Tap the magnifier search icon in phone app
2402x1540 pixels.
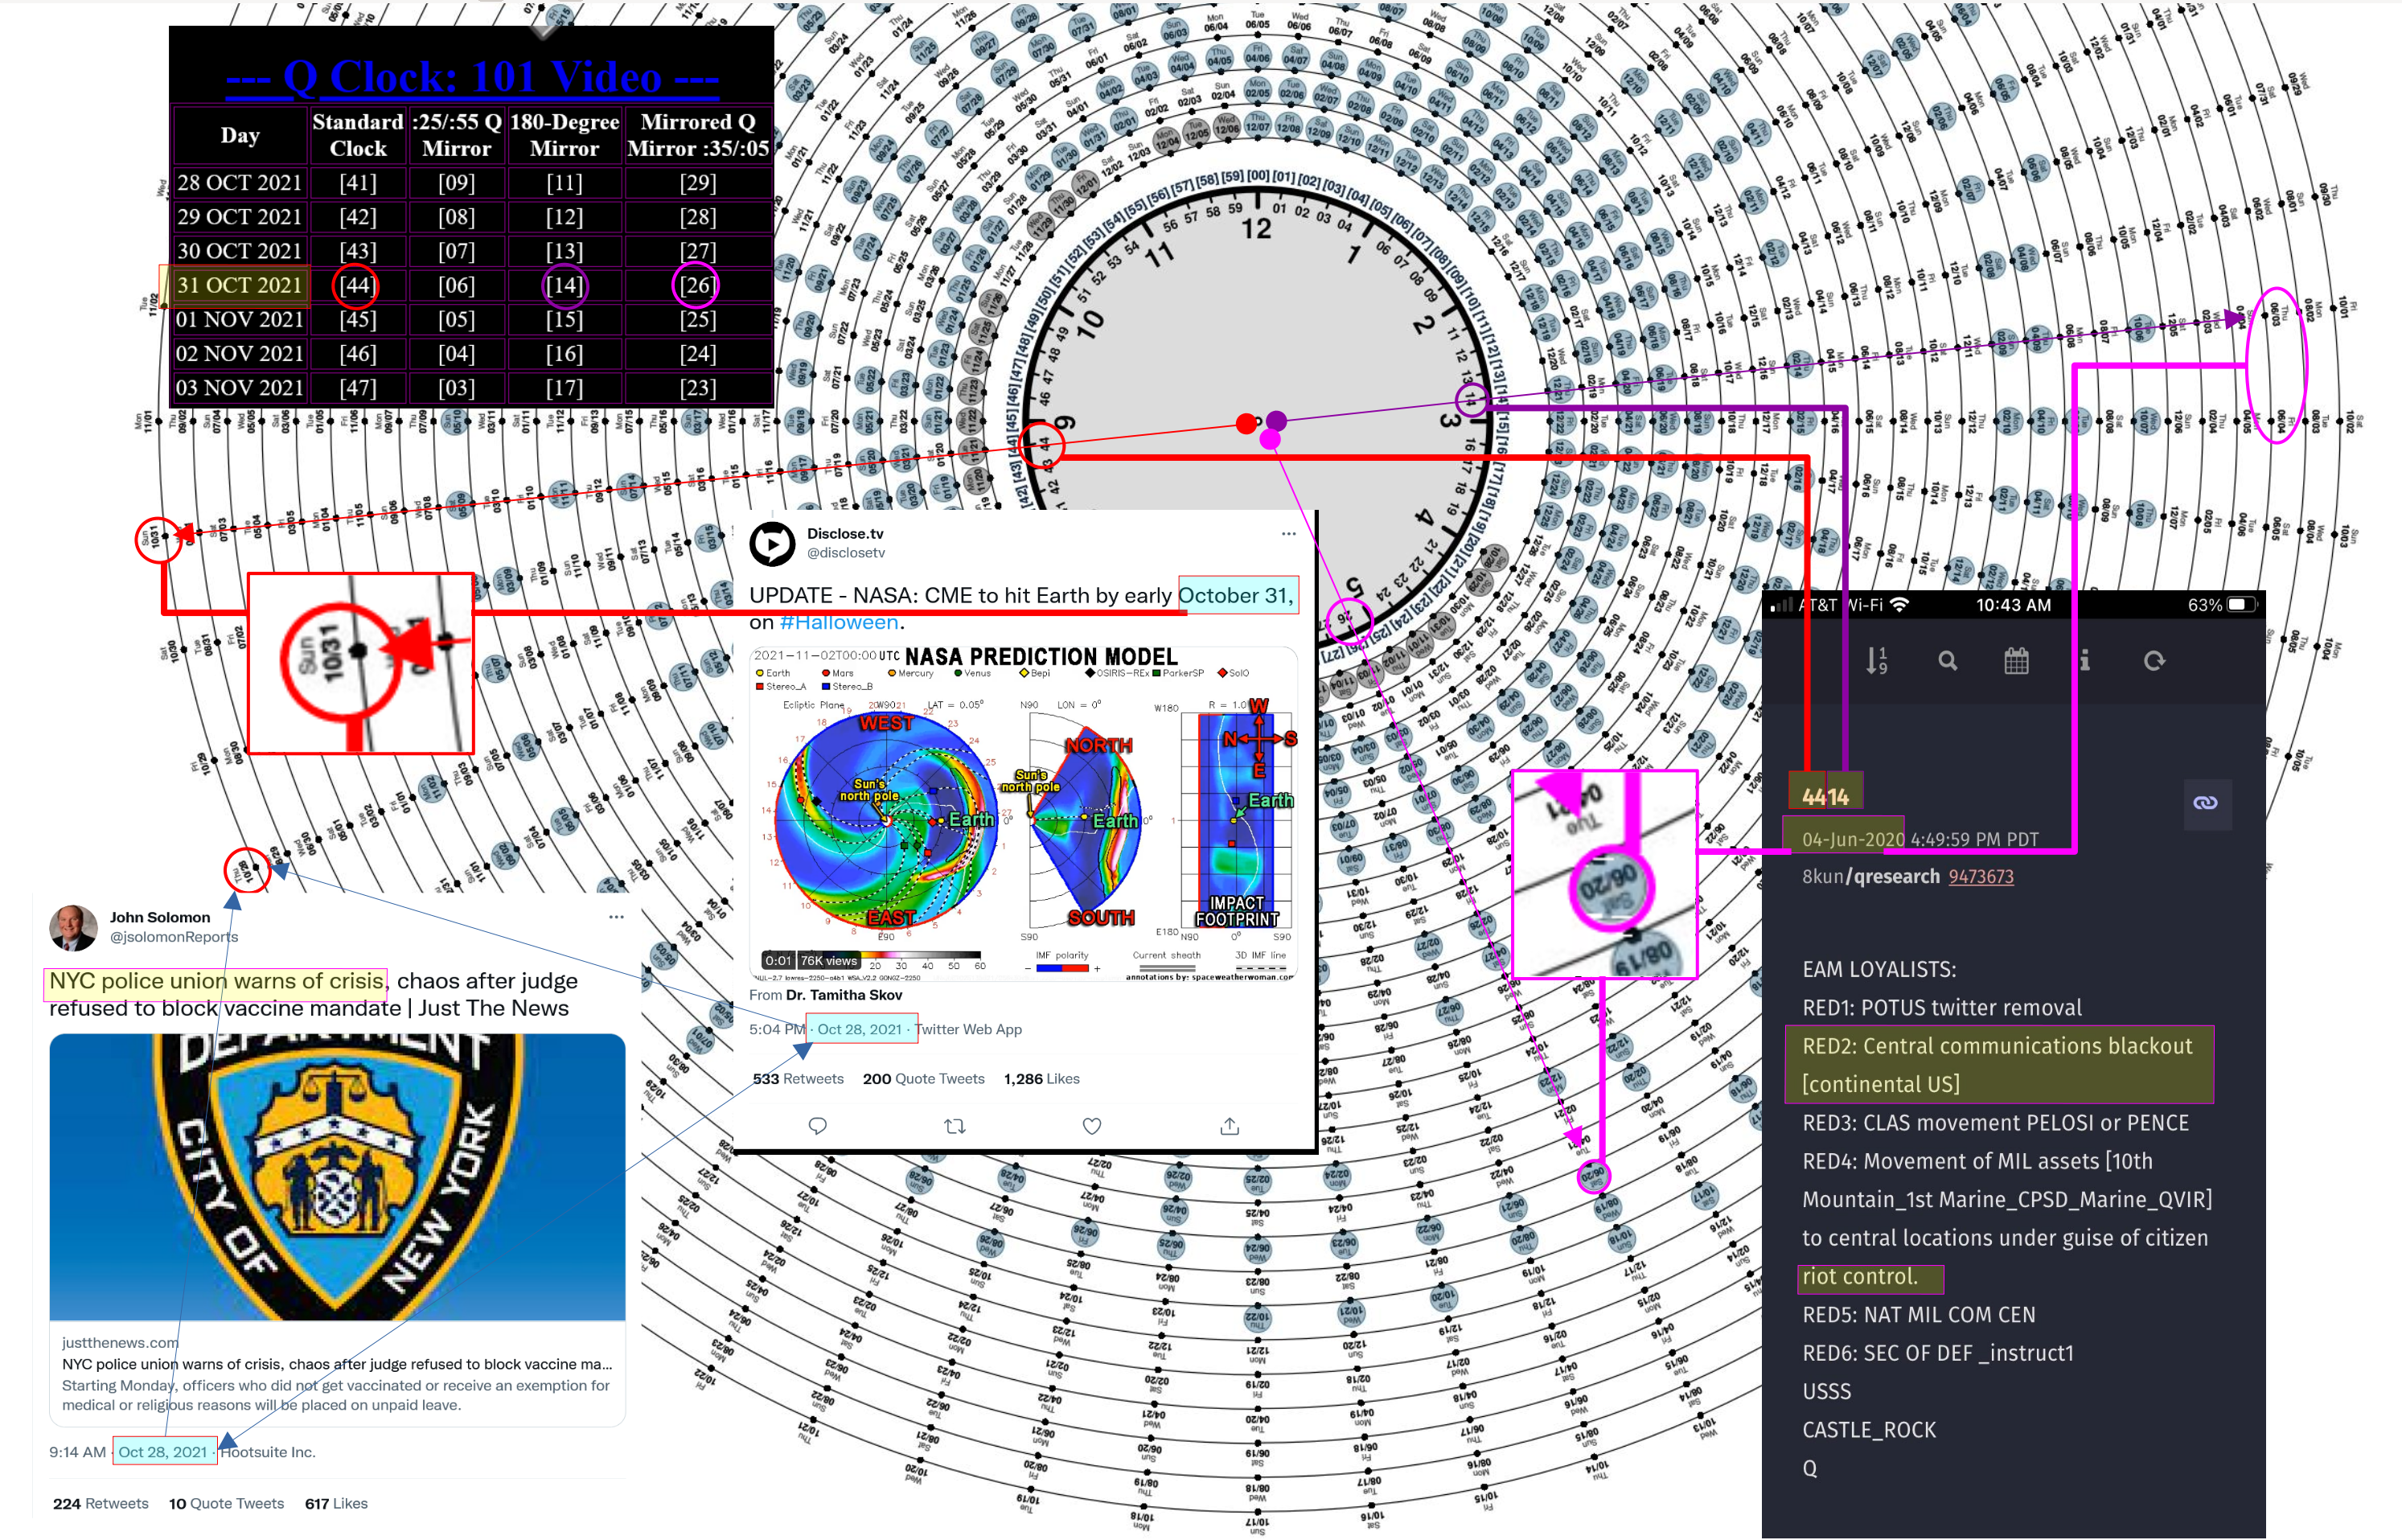pyautogui.click(x=1947, y=661)
